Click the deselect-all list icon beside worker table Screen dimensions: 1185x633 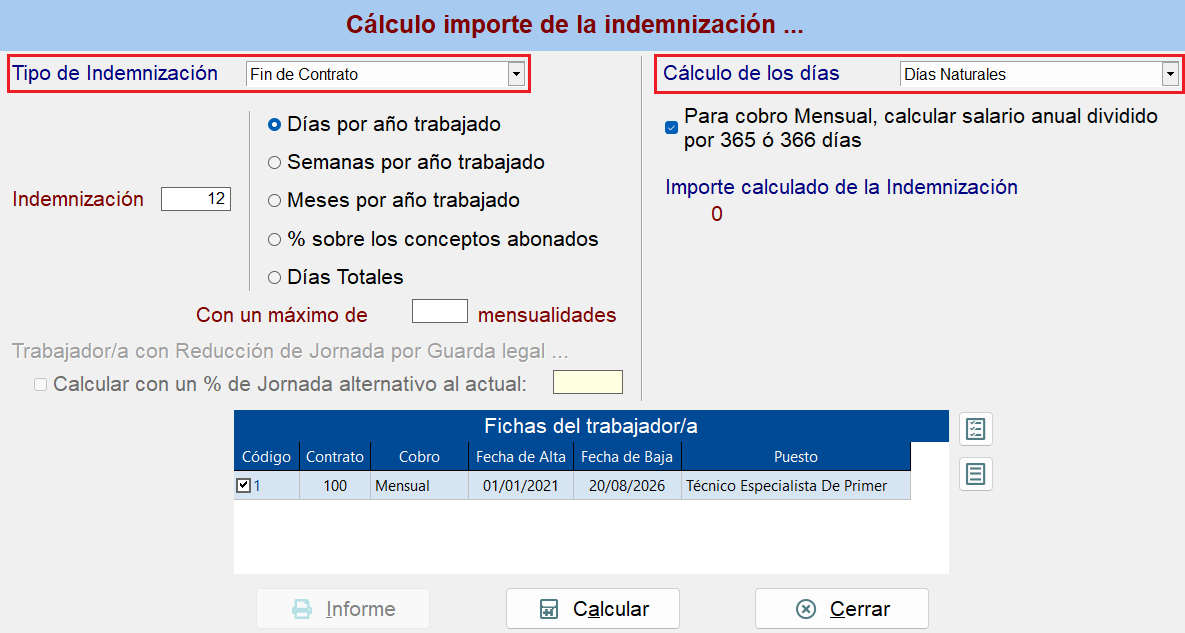pyautogui.click(x=976, y=474)
